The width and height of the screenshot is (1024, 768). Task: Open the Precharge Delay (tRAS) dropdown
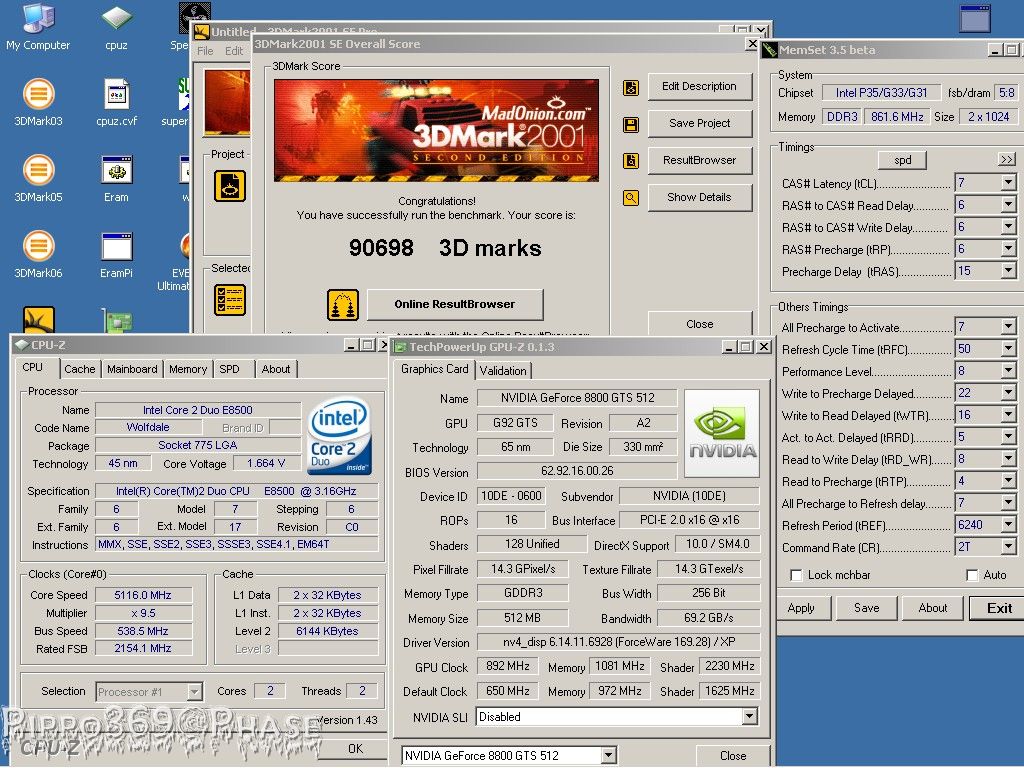1008,271
